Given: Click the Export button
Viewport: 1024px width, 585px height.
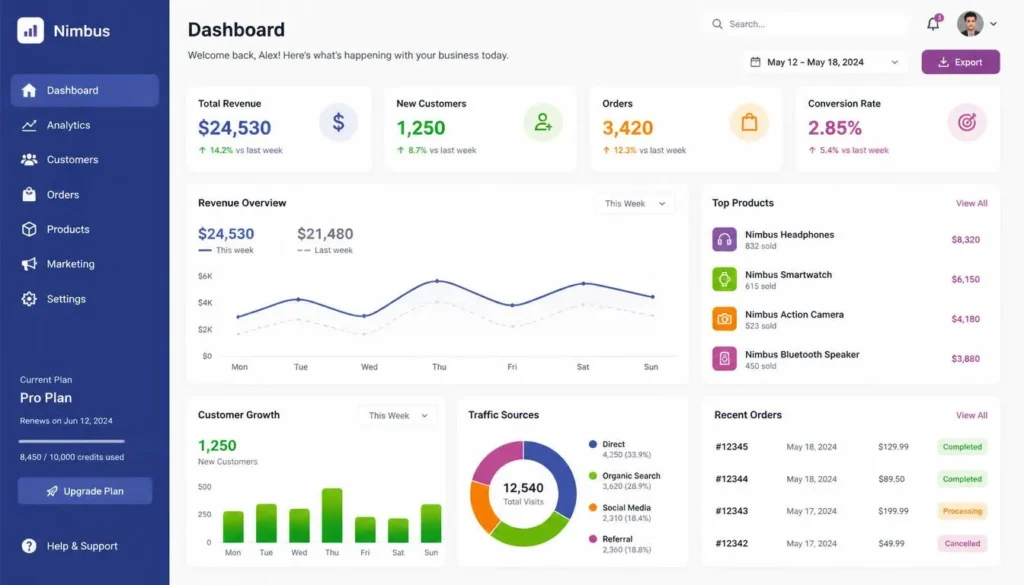Looking at the screenshot, I should click(961, 62).
